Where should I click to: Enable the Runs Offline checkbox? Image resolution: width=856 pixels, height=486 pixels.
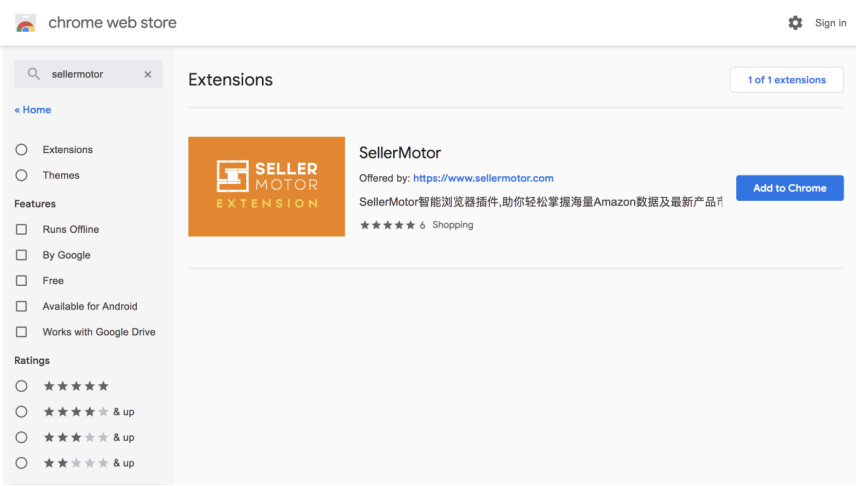point(21,229)
